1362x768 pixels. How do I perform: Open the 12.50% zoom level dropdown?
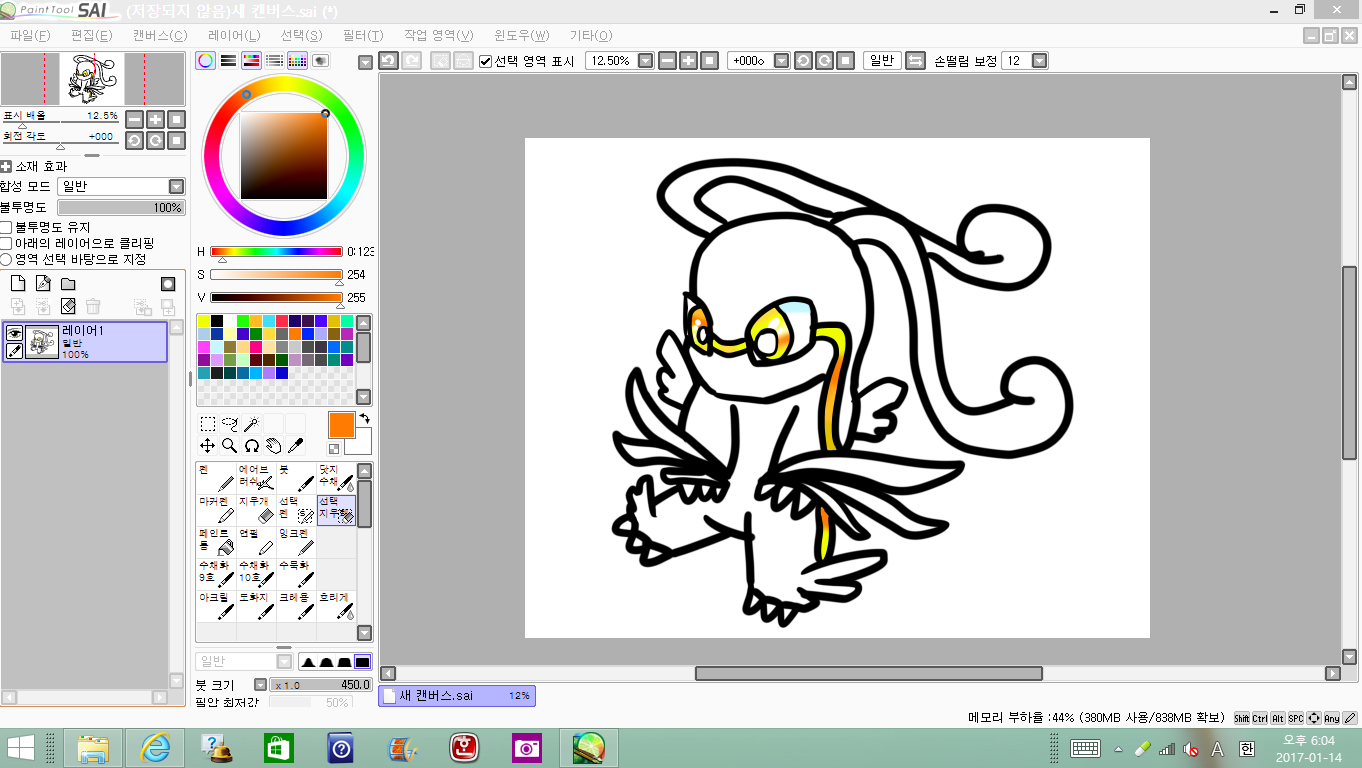pos(645,61)
